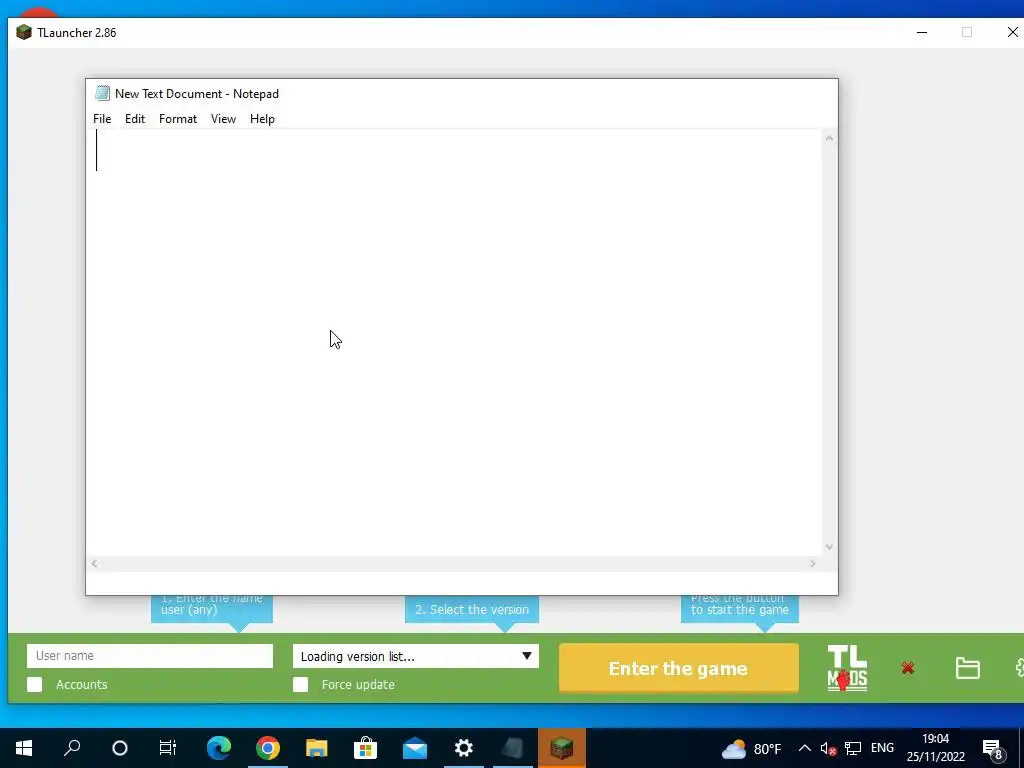Launch Microsoft Edge from taskbar

coord(219,748)
